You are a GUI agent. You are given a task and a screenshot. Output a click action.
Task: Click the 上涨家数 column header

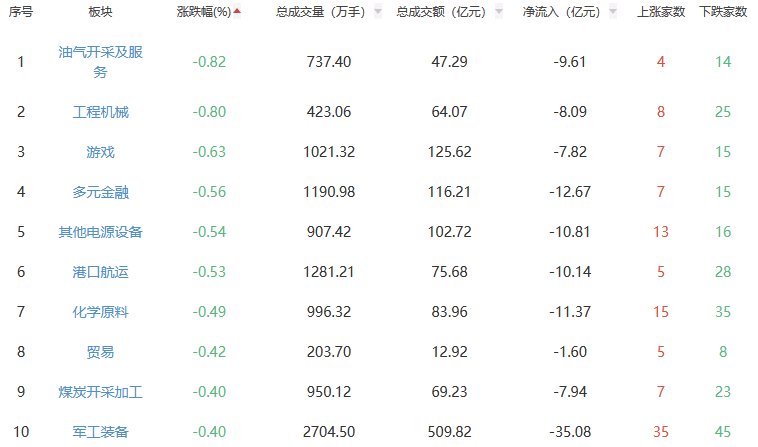click(660, 12)
